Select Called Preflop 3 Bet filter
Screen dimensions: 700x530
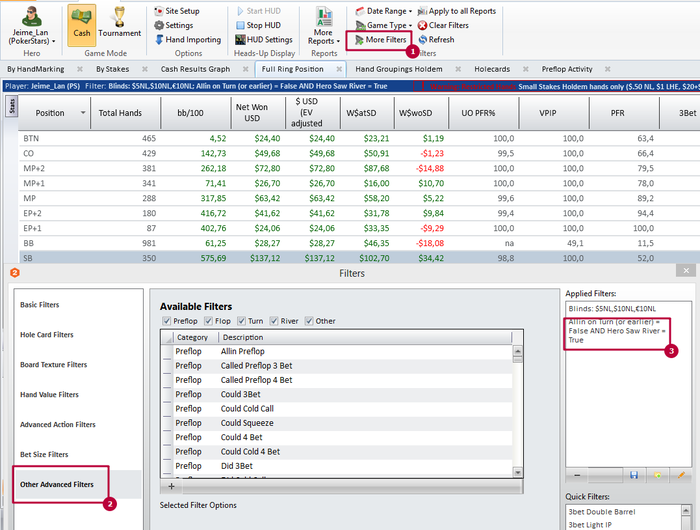click(x=337, y=366)
